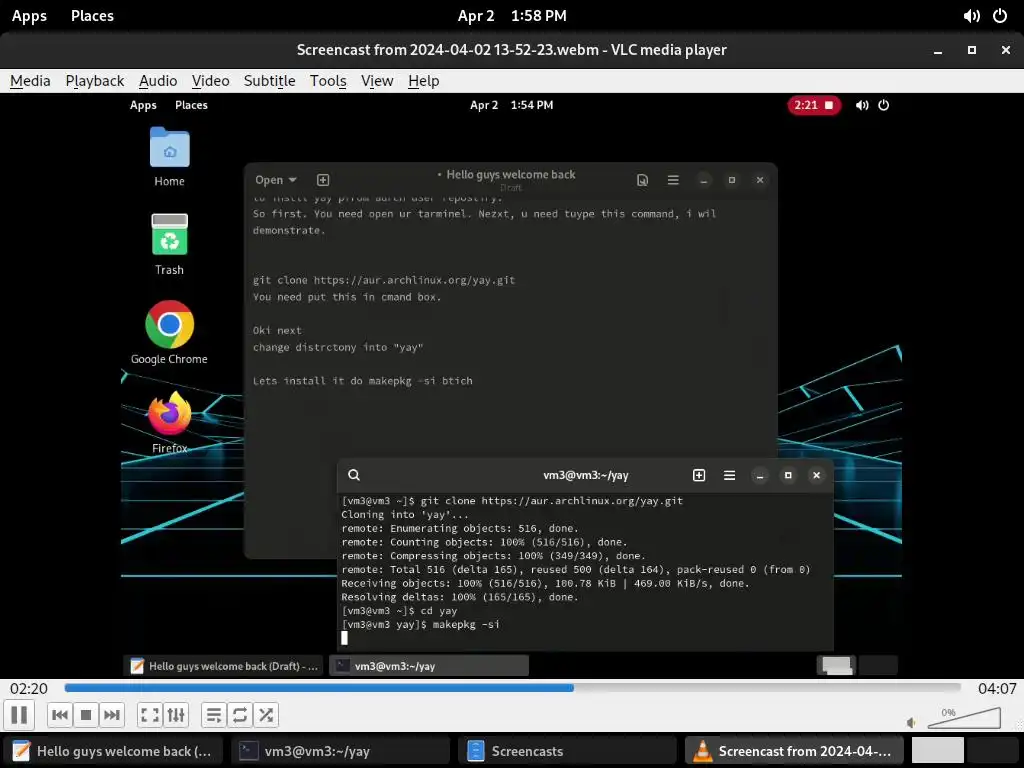Click the VLC window title text
Image resolution: width=1024 pixels, height=768 pixels.
(x=511, y=50)
